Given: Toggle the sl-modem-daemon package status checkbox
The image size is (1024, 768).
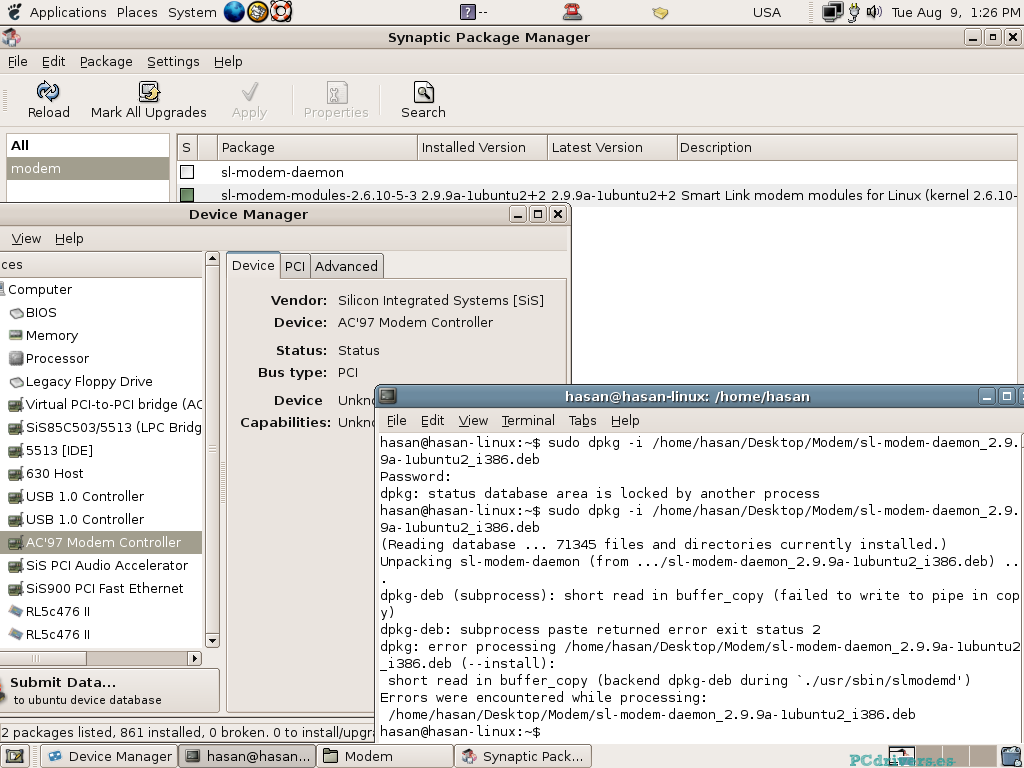Looking at the screenshot, I should (187, 172).
